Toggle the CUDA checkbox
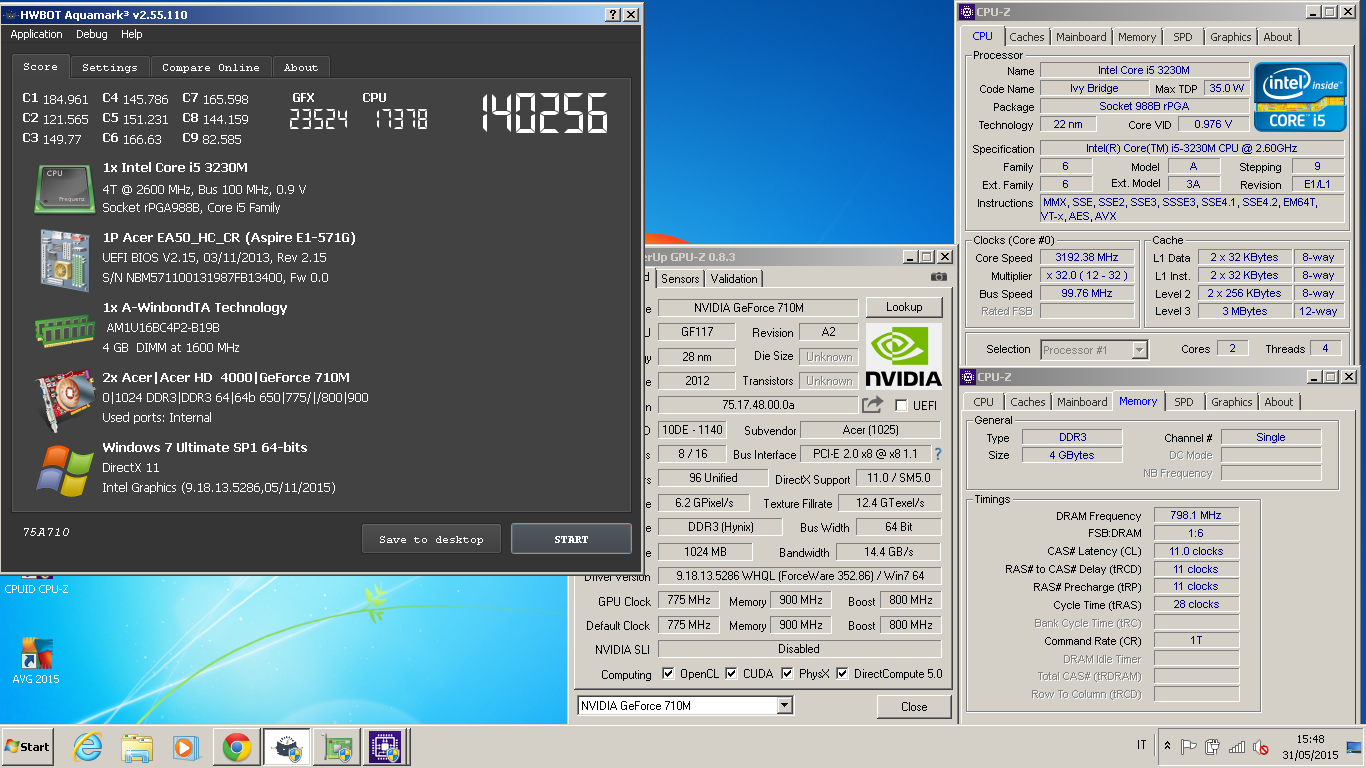 (731, 673)
